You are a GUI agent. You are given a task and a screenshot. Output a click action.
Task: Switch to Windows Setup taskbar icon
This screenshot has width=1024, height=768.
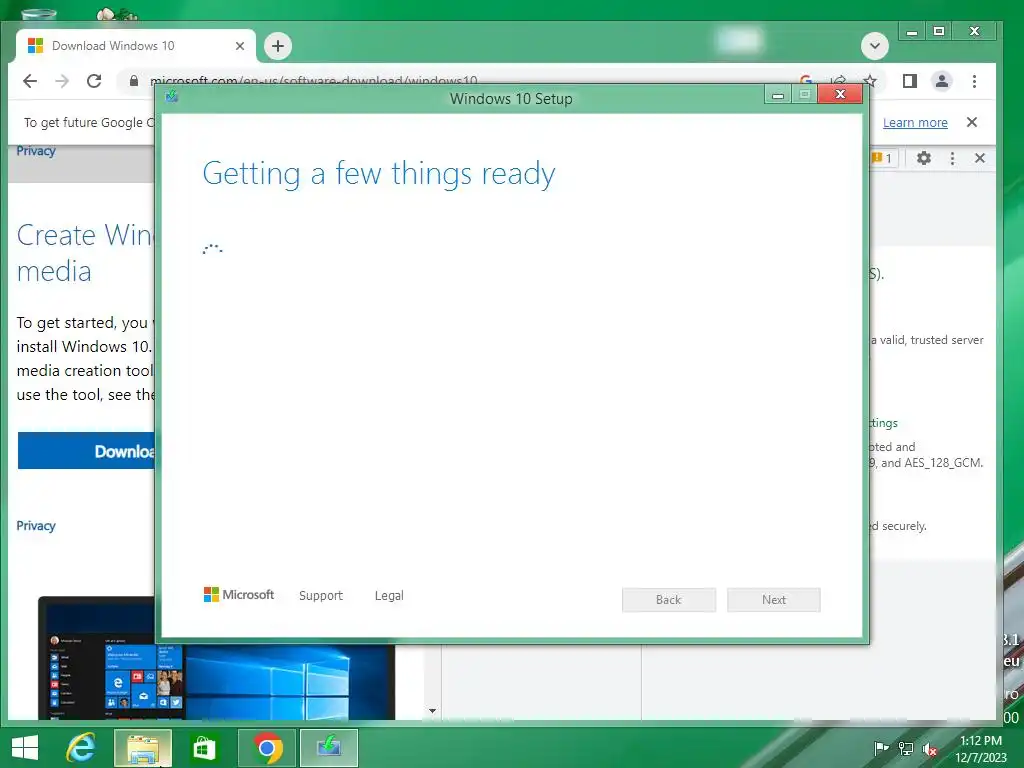pos(328,748)
